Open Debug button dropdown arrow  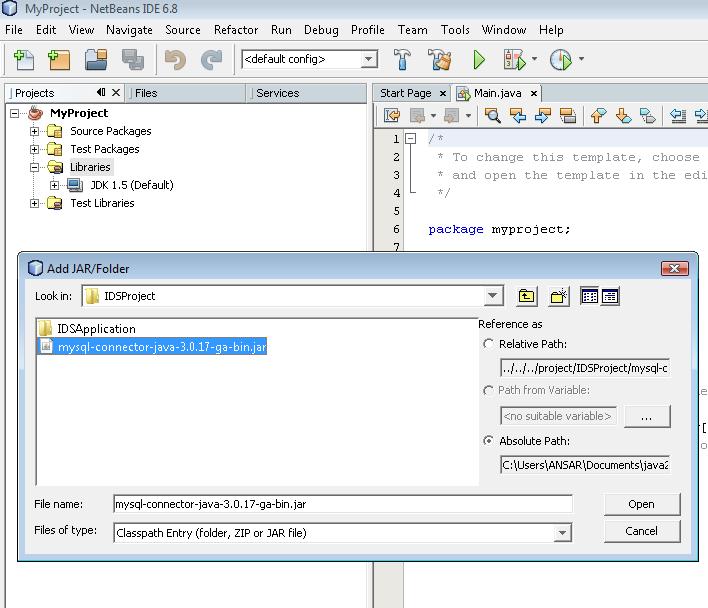pyautogui.click(x=535, y=59)
